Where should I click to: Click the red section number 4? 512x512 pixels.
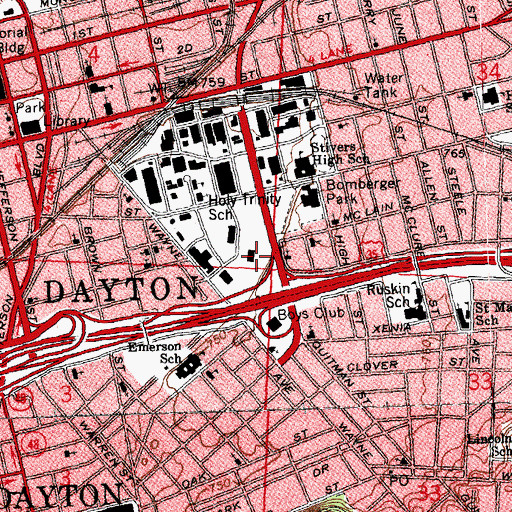[x=94, y=55]
